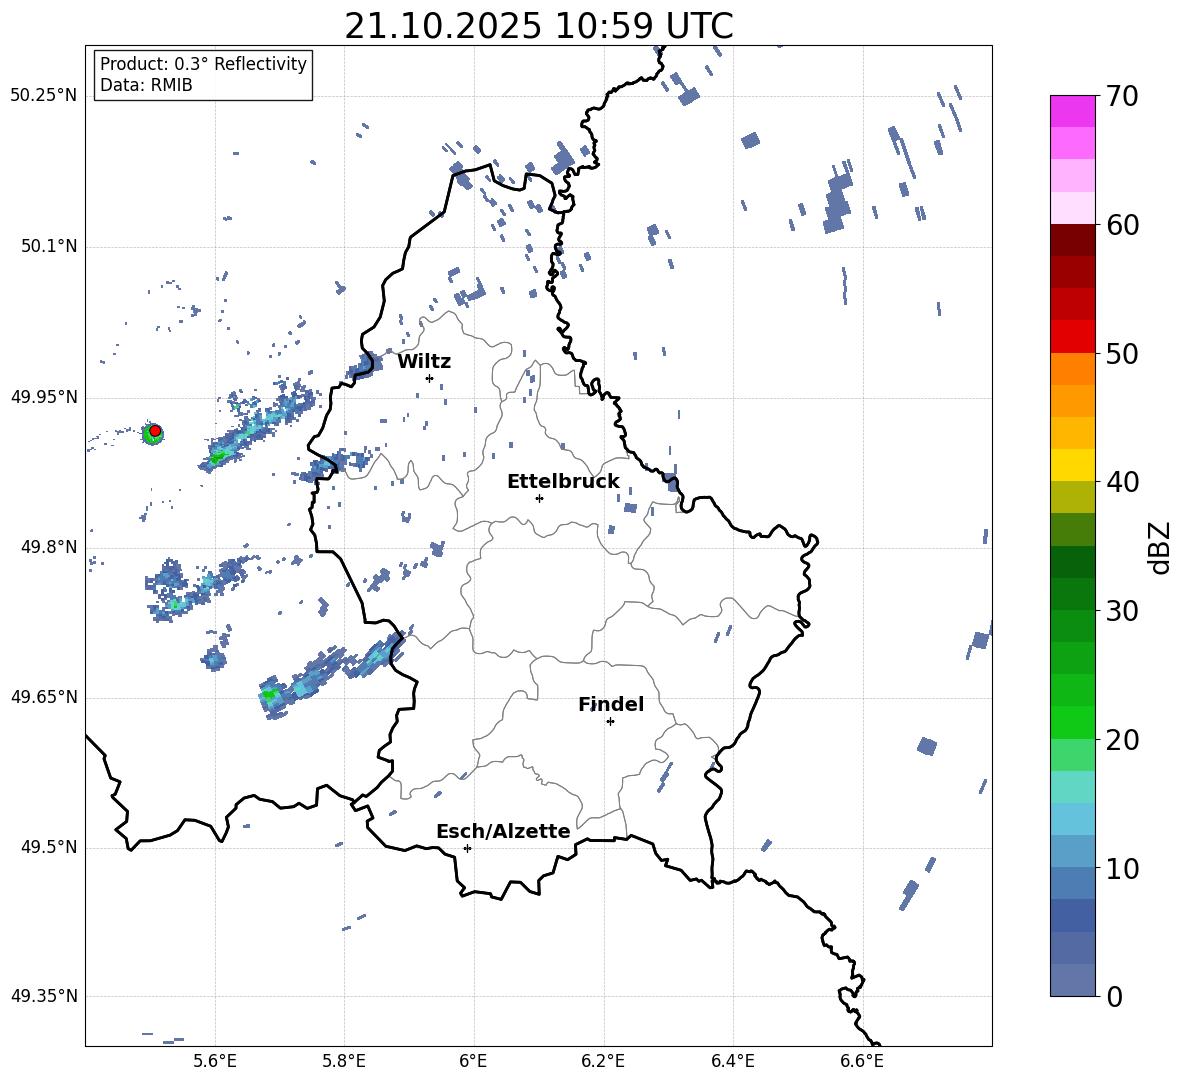Click the 50 tick on colorbar

(x=1122, y=354)
